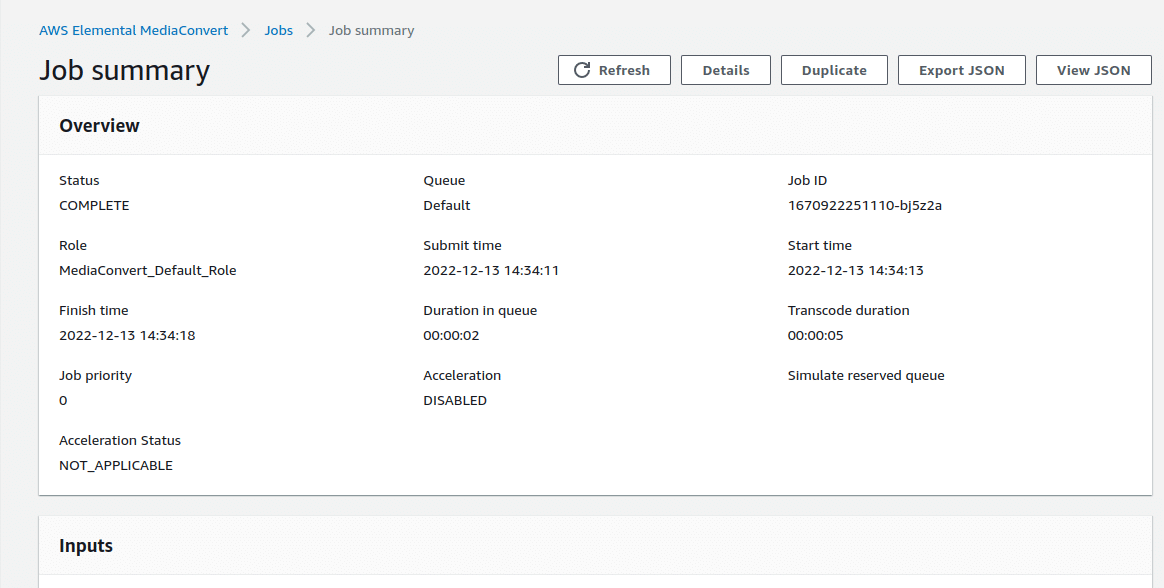The width and height of the screenshot is (1164, 588).
Task: Click the Job summary page heading
Action: 125,70
